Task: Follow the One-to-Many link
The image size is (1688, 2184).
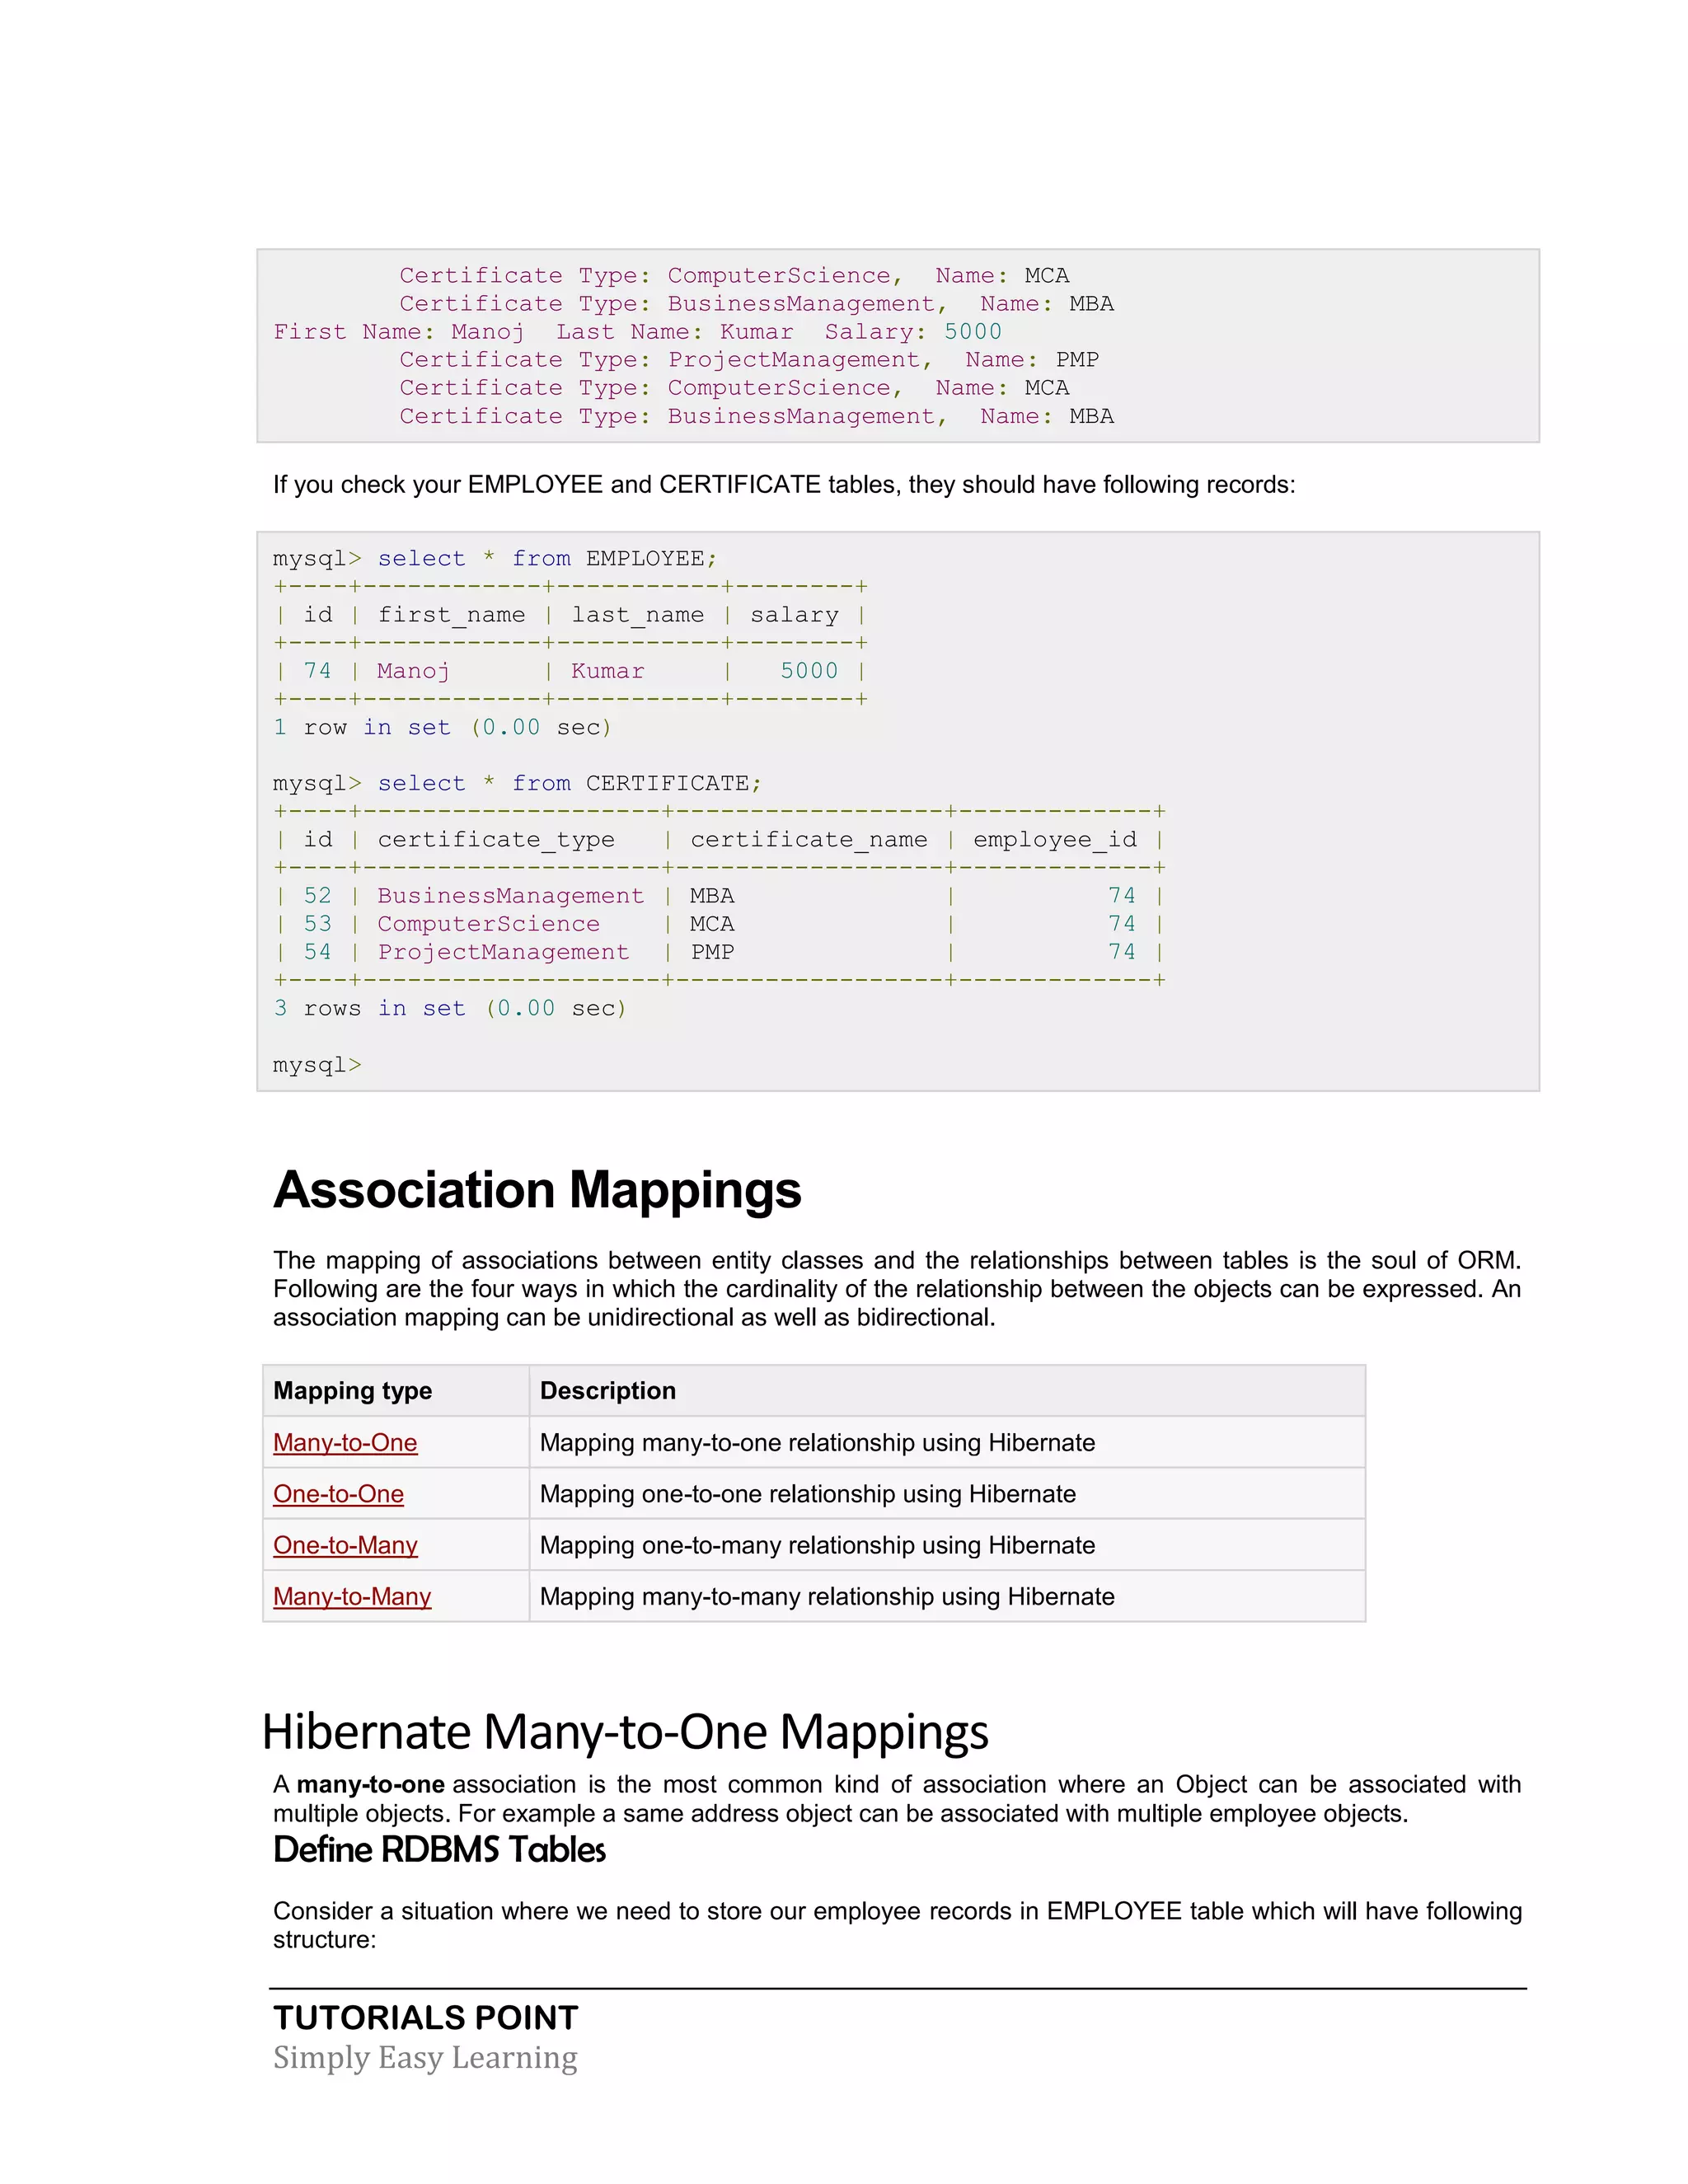Action: (x=345, y=1545)
